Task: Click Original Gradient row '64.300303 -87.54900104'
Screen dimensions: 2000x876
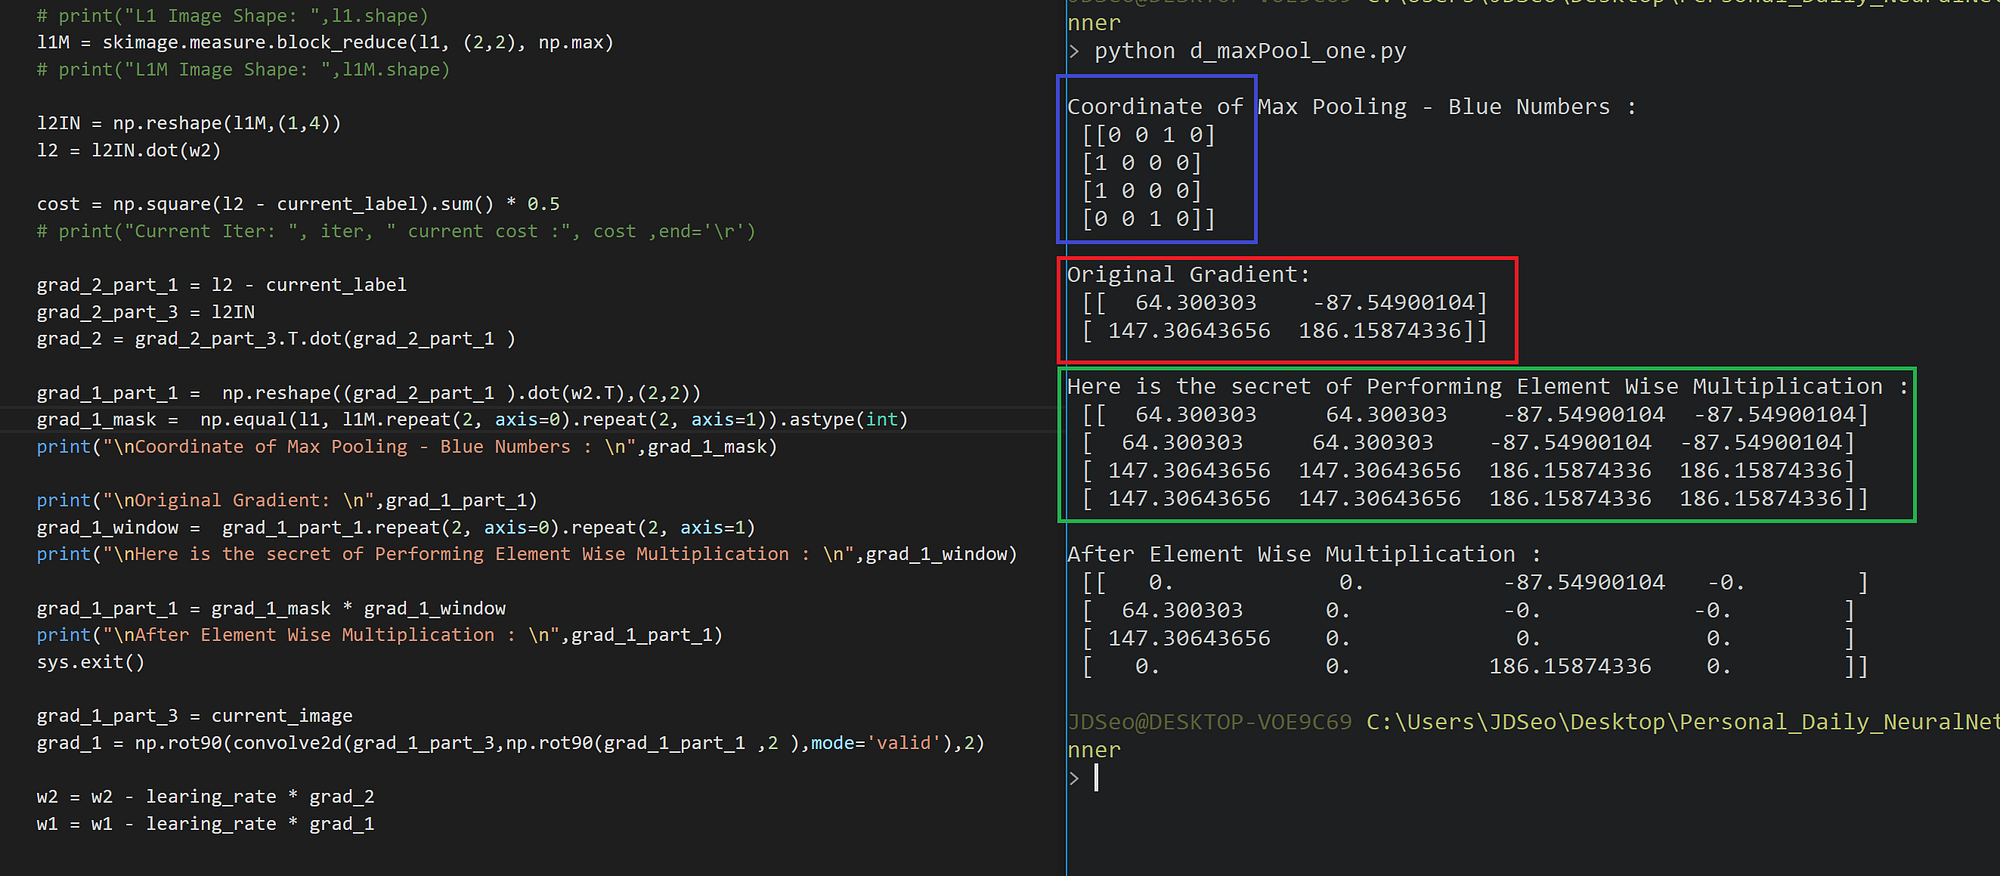Action: click(x=1285, y=303)
